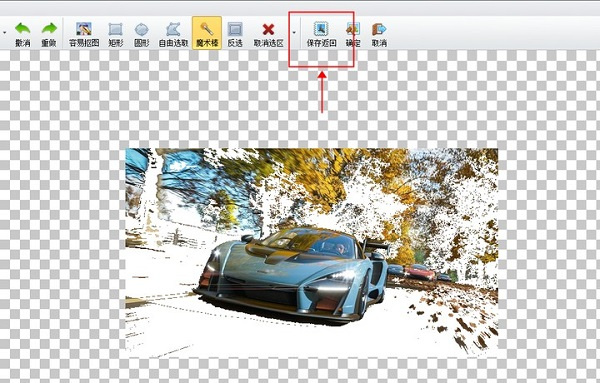Click the green 撤消 (undo) arrow

(23, 34)
